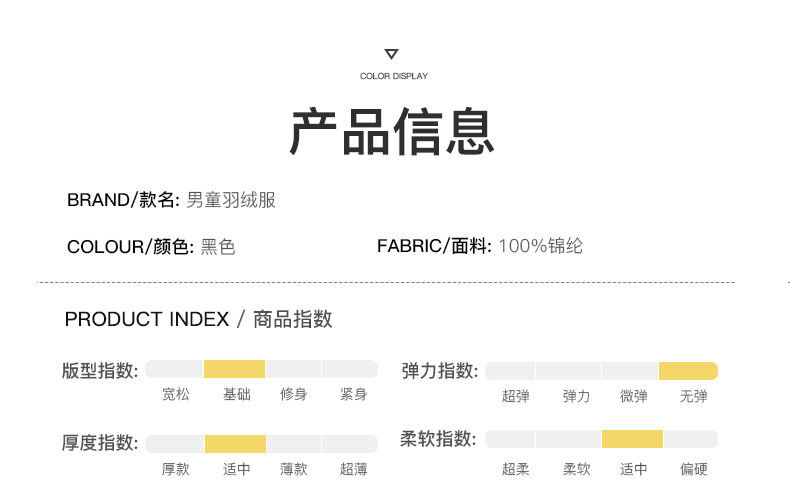
Task: Click the highlighted 适中 thickness segment
Action: click(236, 444)
